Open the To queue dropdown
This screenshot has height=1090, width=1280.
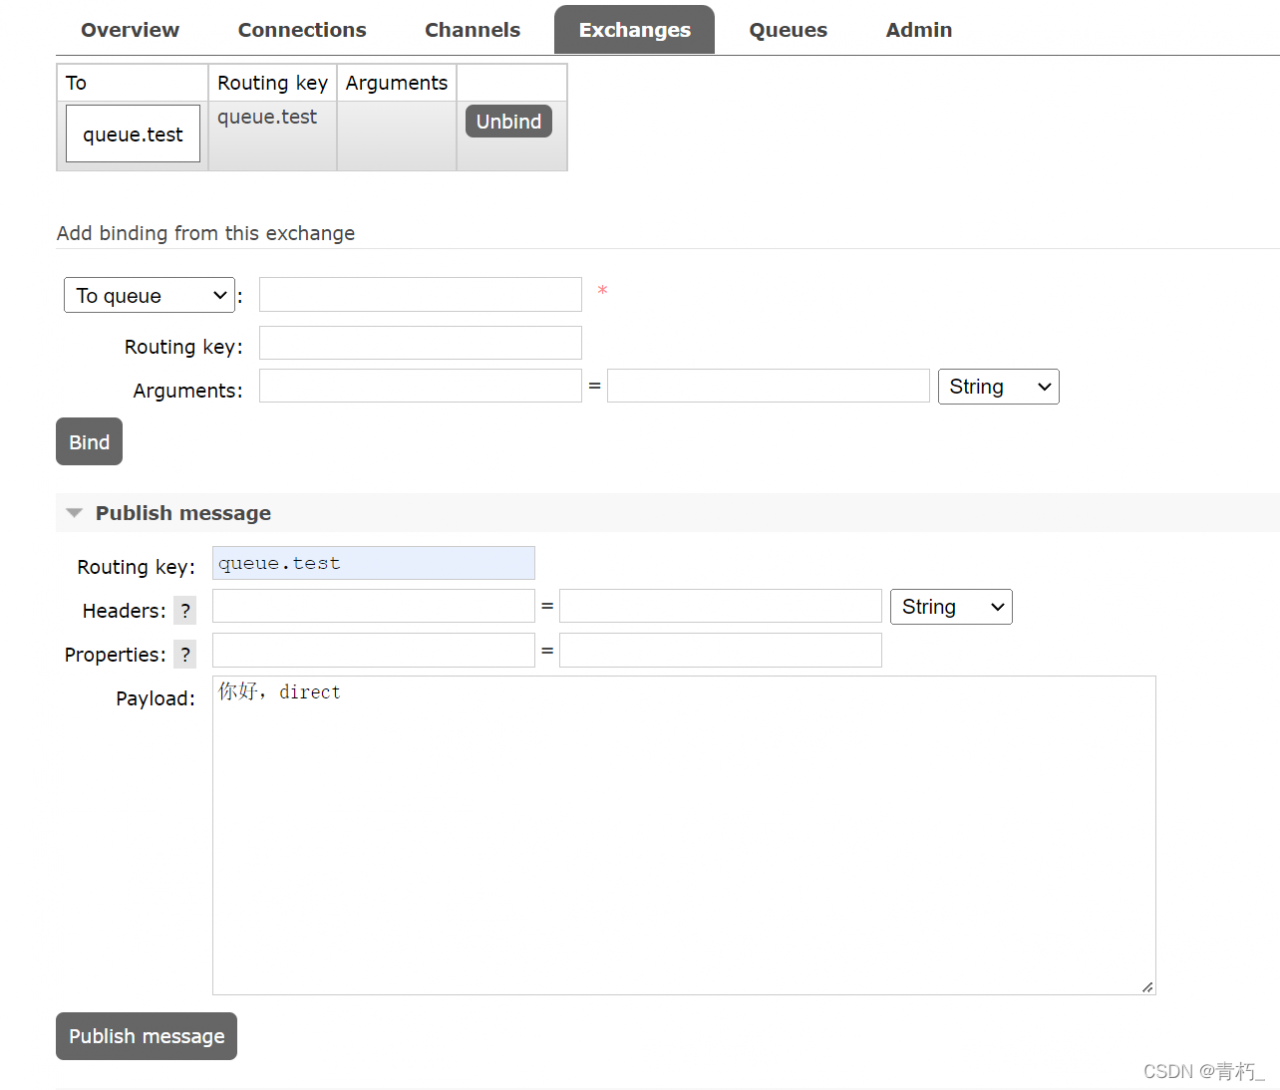click(149, 296)
